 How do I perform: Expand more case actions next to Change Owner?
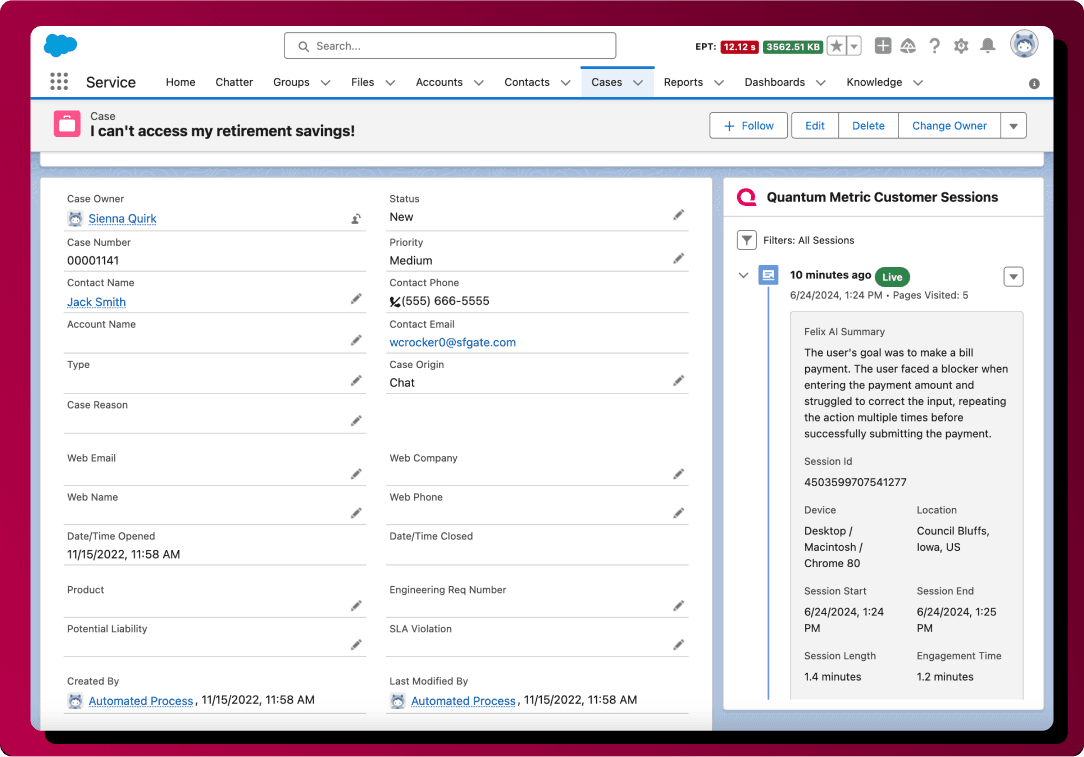tap(1013, 126)
